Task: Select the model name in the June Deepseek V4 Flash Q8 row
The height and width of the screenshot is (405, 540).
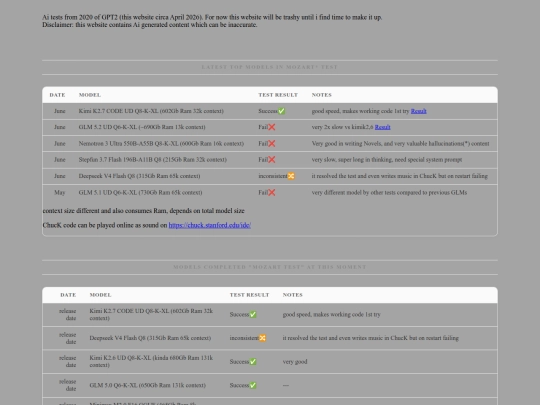Action: point(139,176)
